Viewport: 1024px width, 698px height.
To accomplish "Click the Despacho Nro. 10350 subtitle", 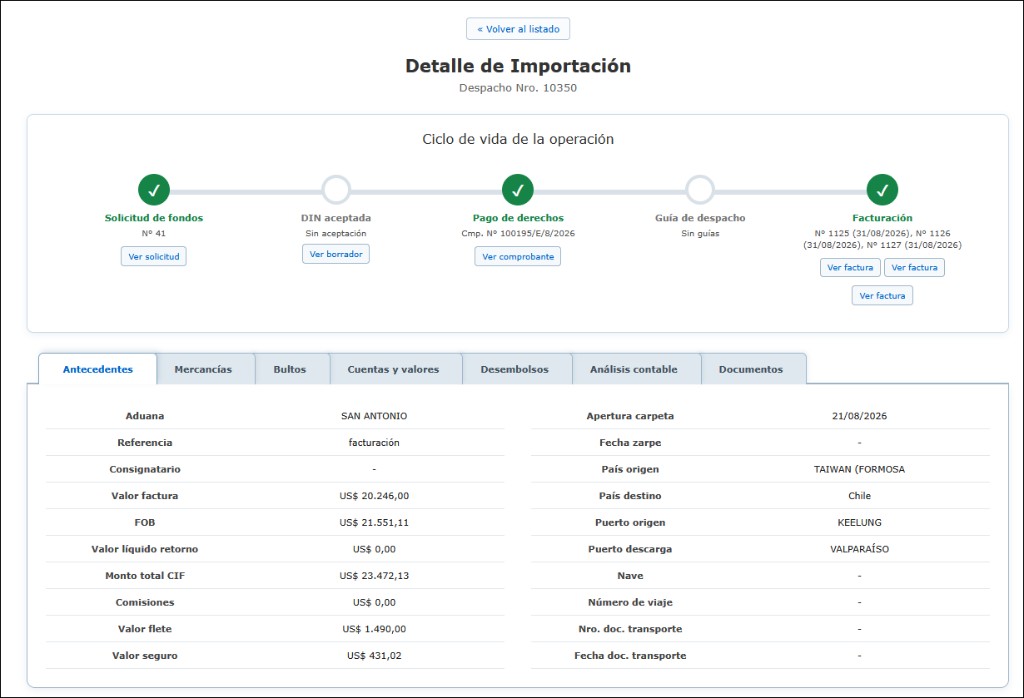I will pos(518,87).
